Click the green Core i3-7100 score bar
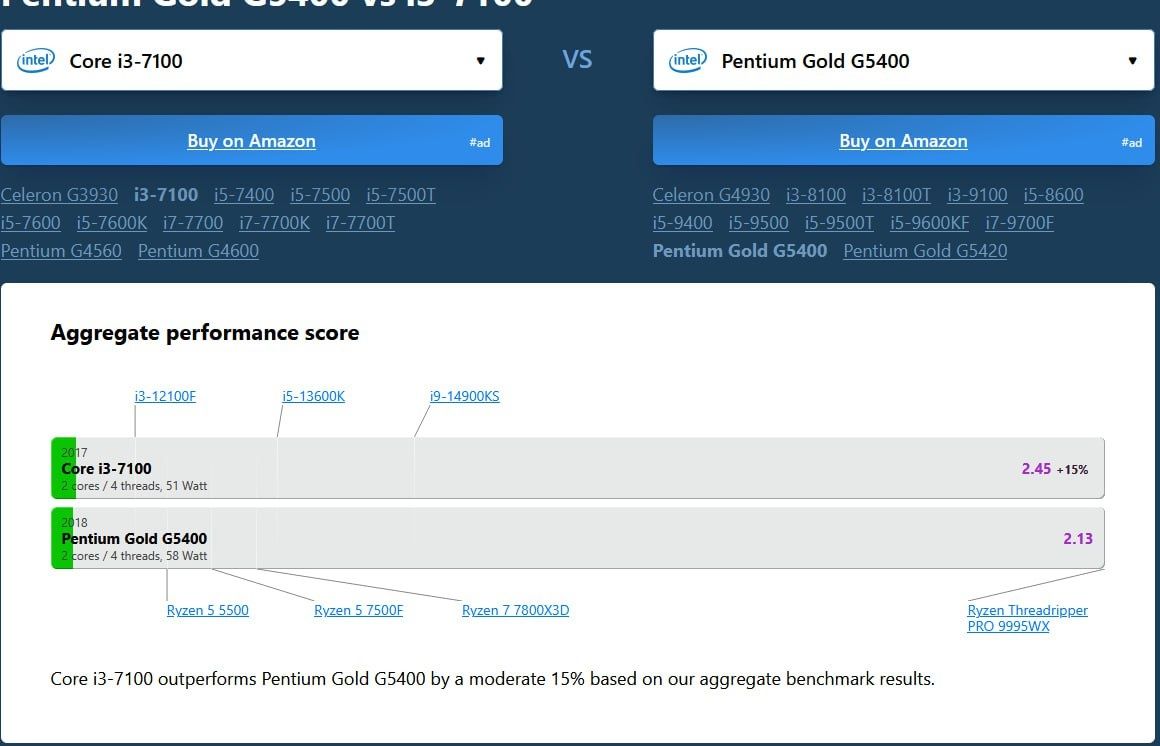The height and width of the screenshot is (746, 1160). coord(63,468)
